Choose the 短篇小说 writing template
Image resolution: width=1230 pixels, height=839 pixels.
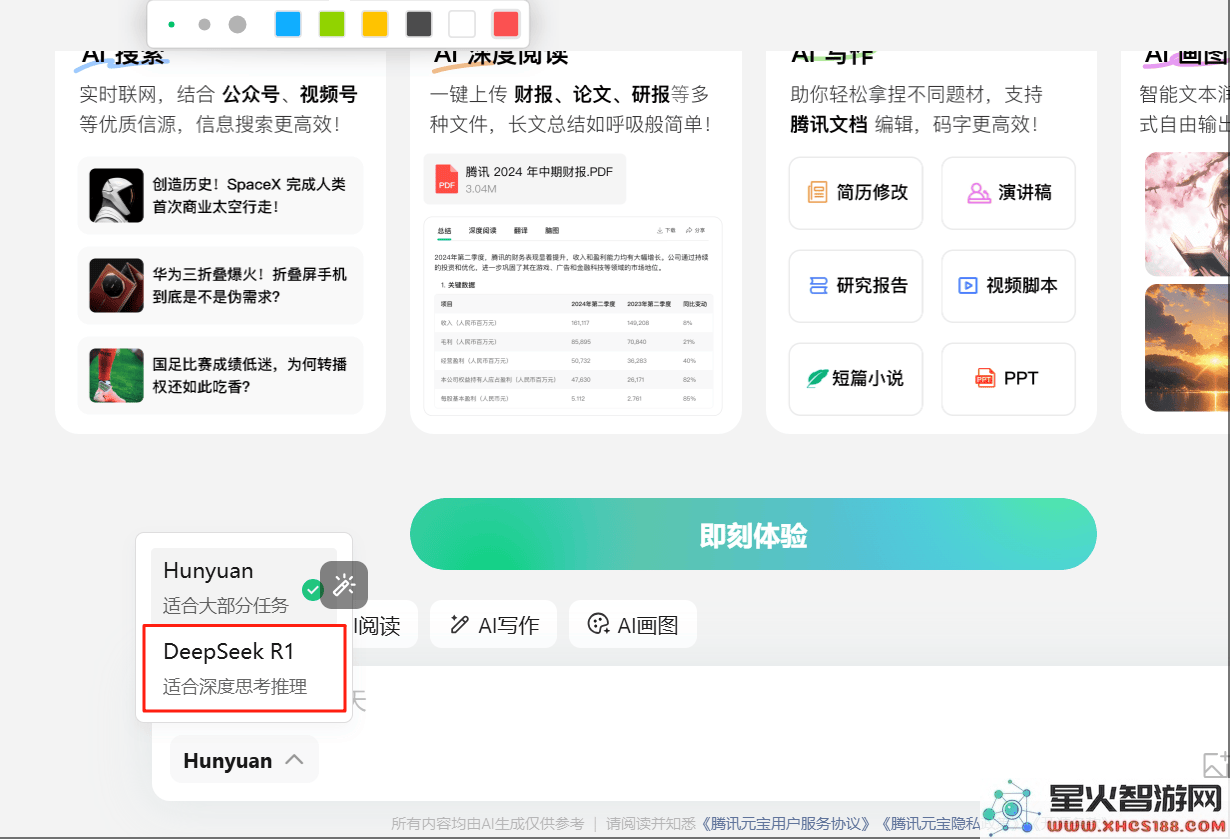pos(857,379)
